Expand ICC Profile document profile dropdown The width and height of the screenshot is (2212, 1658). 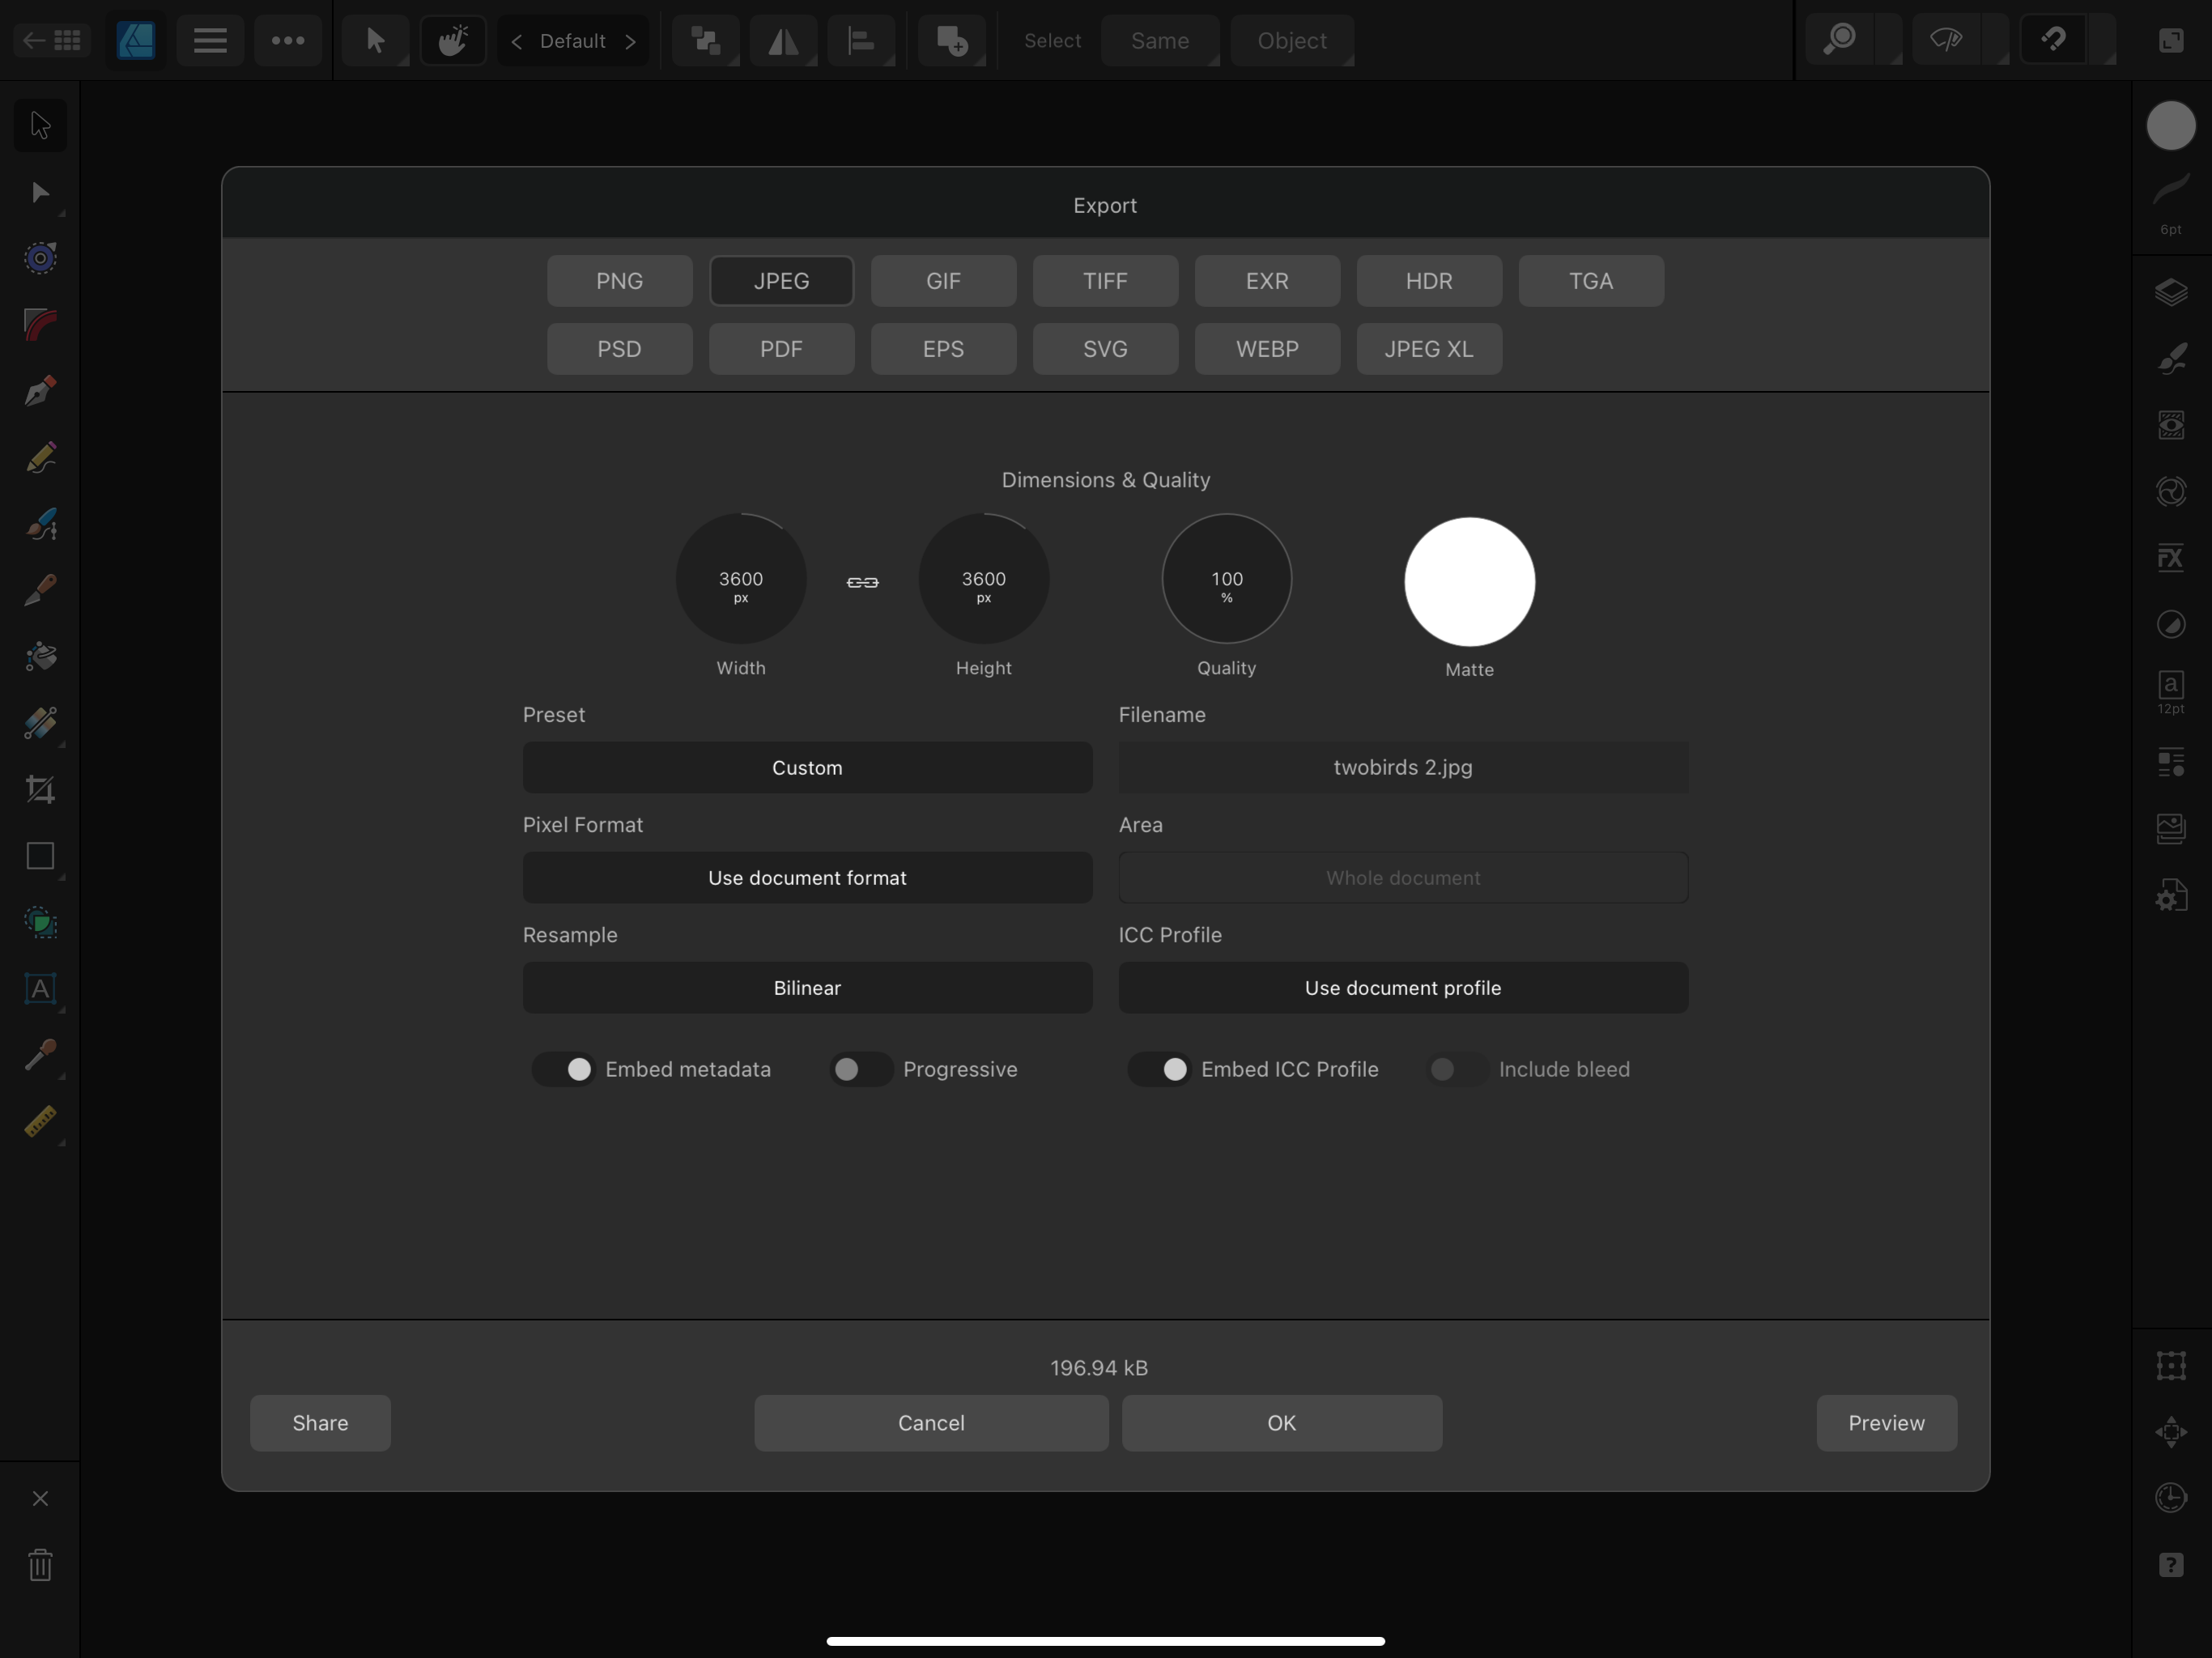coord(1403,987)
